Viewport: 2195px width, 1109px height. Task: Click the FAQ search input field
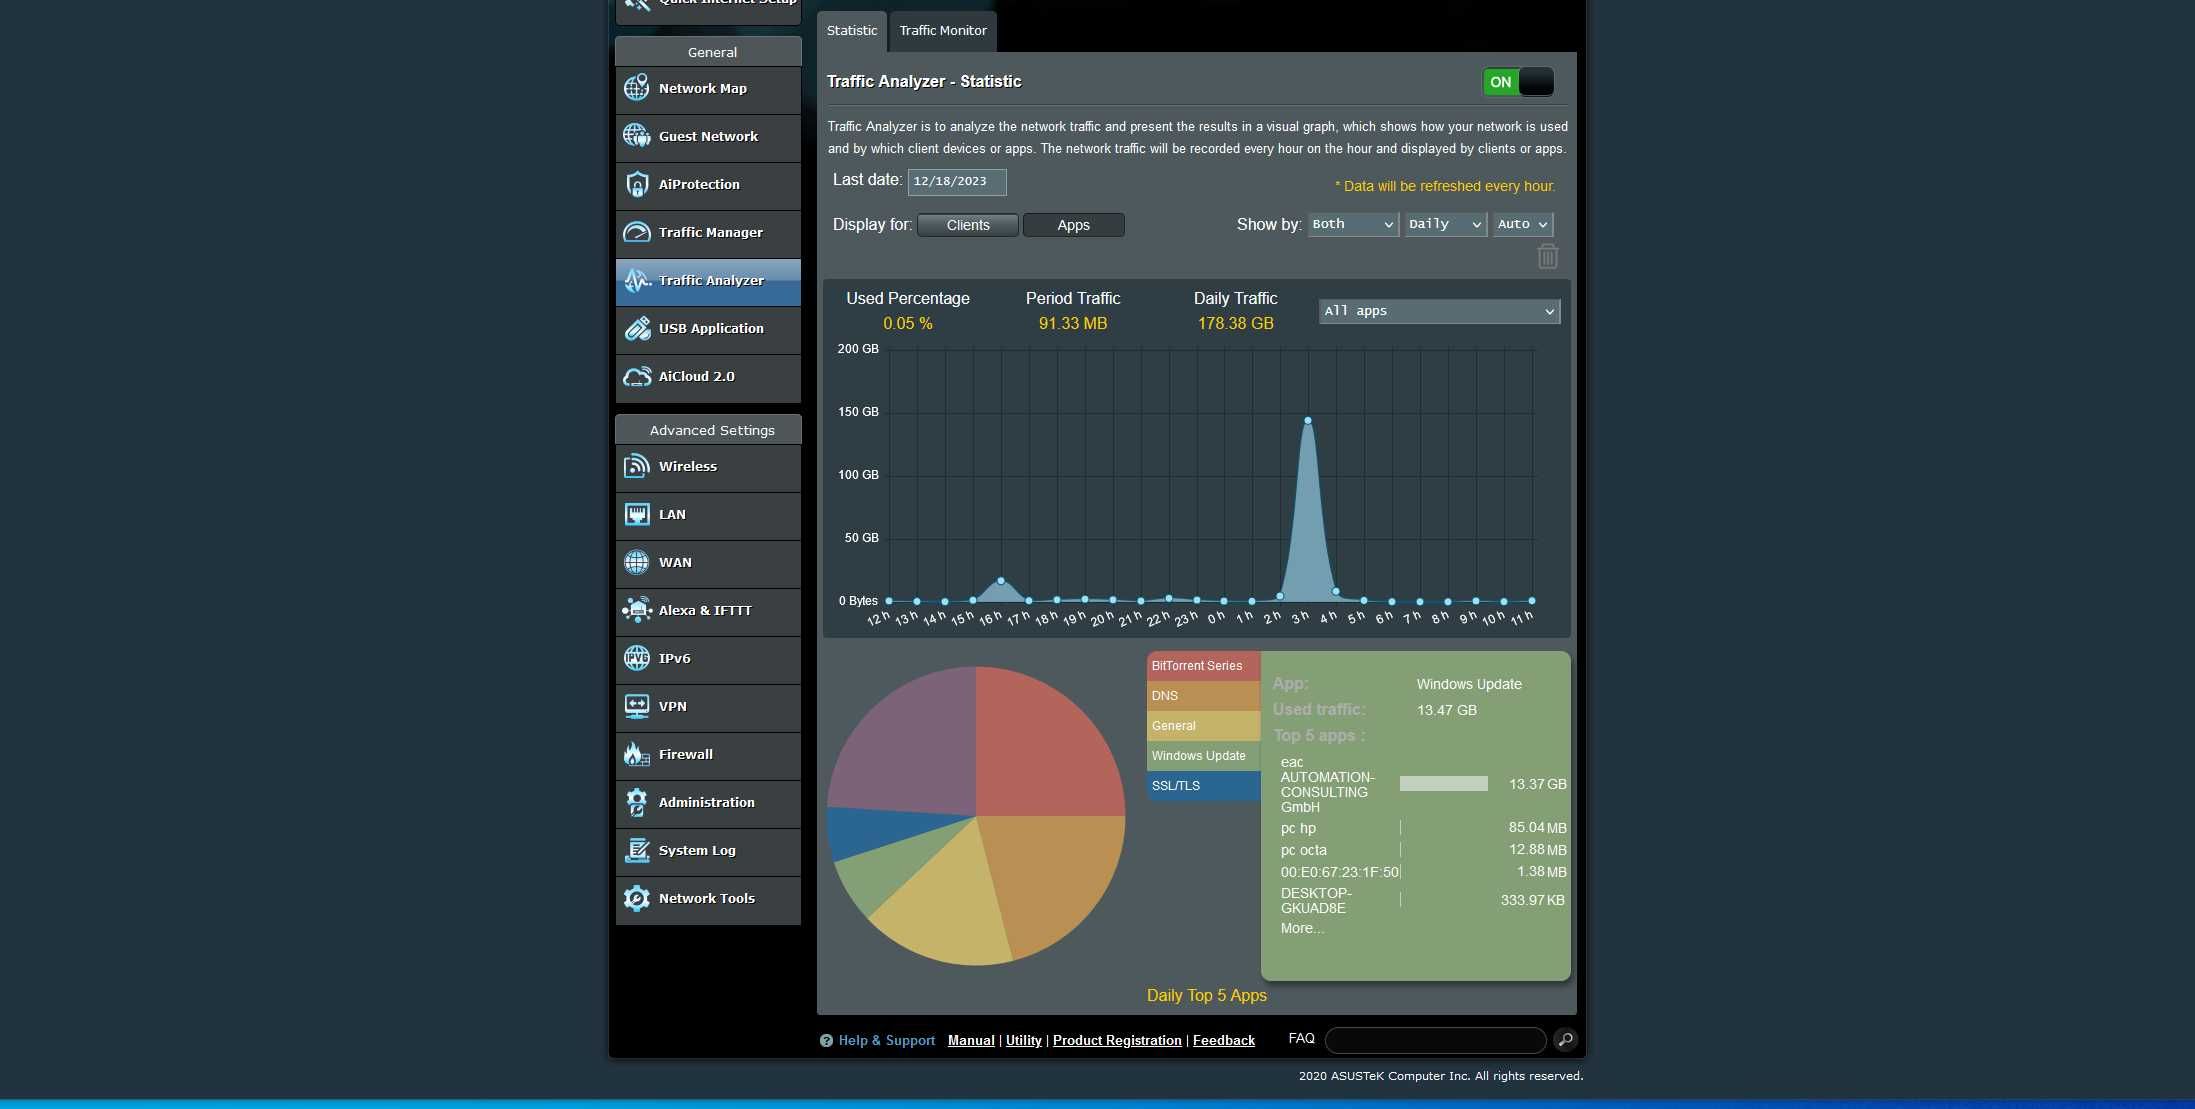pos(1435,1040)
